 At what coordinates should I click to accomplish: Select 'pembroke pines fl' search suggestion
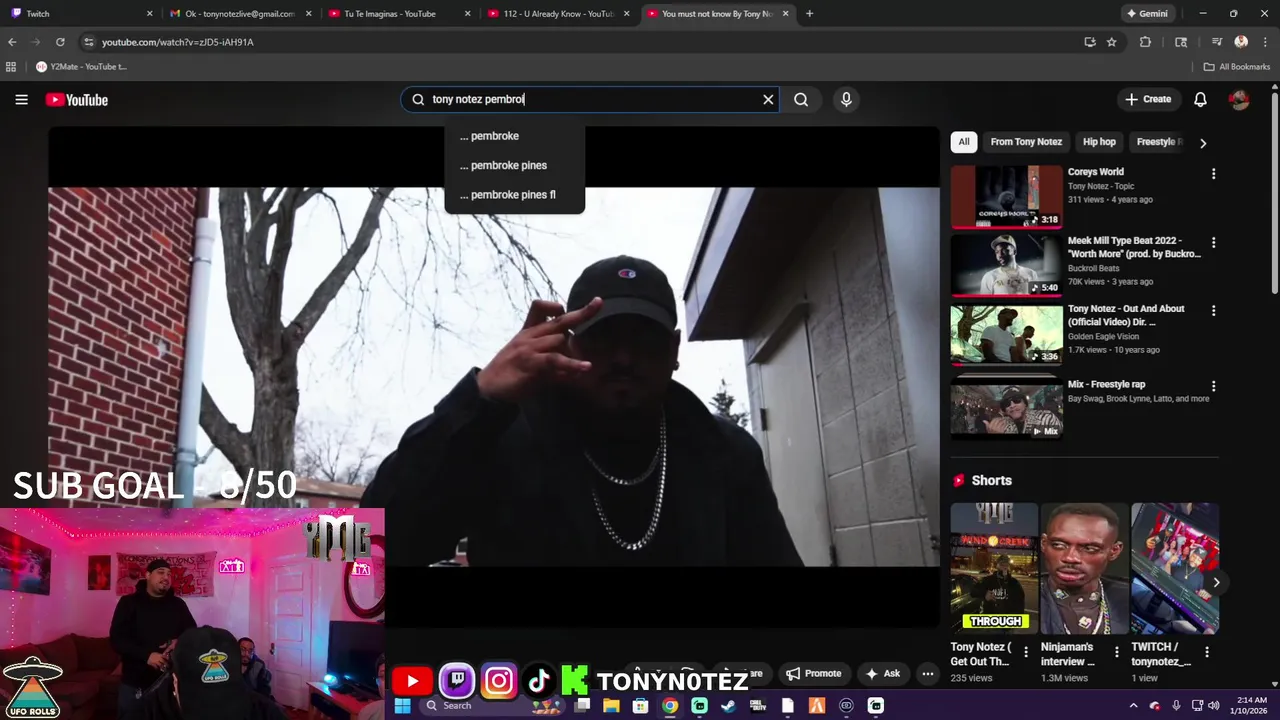514,195
